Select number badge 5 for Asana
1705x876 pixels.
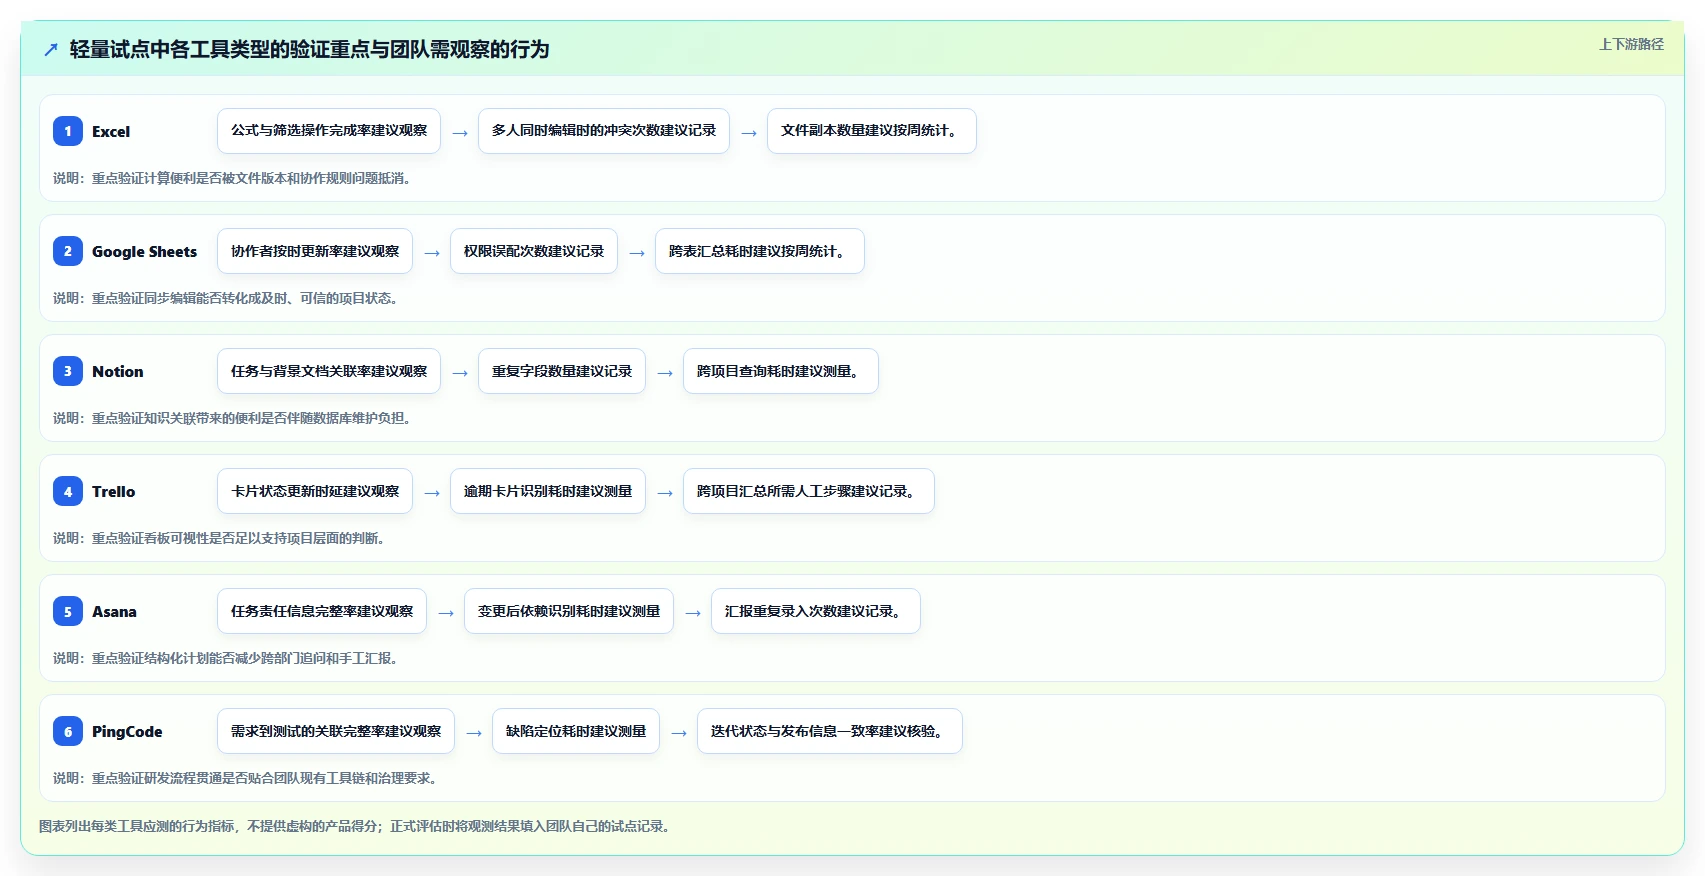(68, 611)
